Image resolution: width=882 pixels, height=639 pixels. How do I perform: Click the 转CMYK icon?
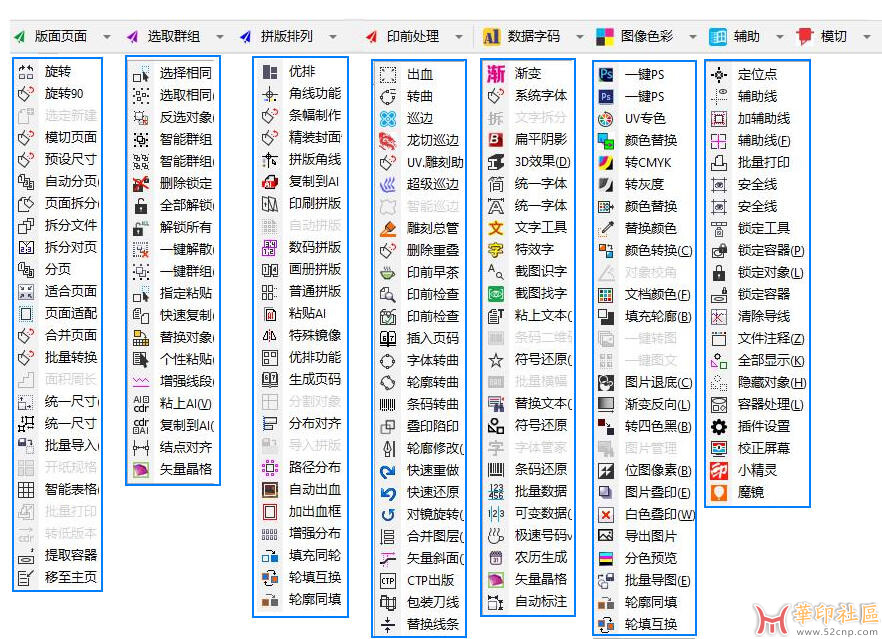(605, 163)
